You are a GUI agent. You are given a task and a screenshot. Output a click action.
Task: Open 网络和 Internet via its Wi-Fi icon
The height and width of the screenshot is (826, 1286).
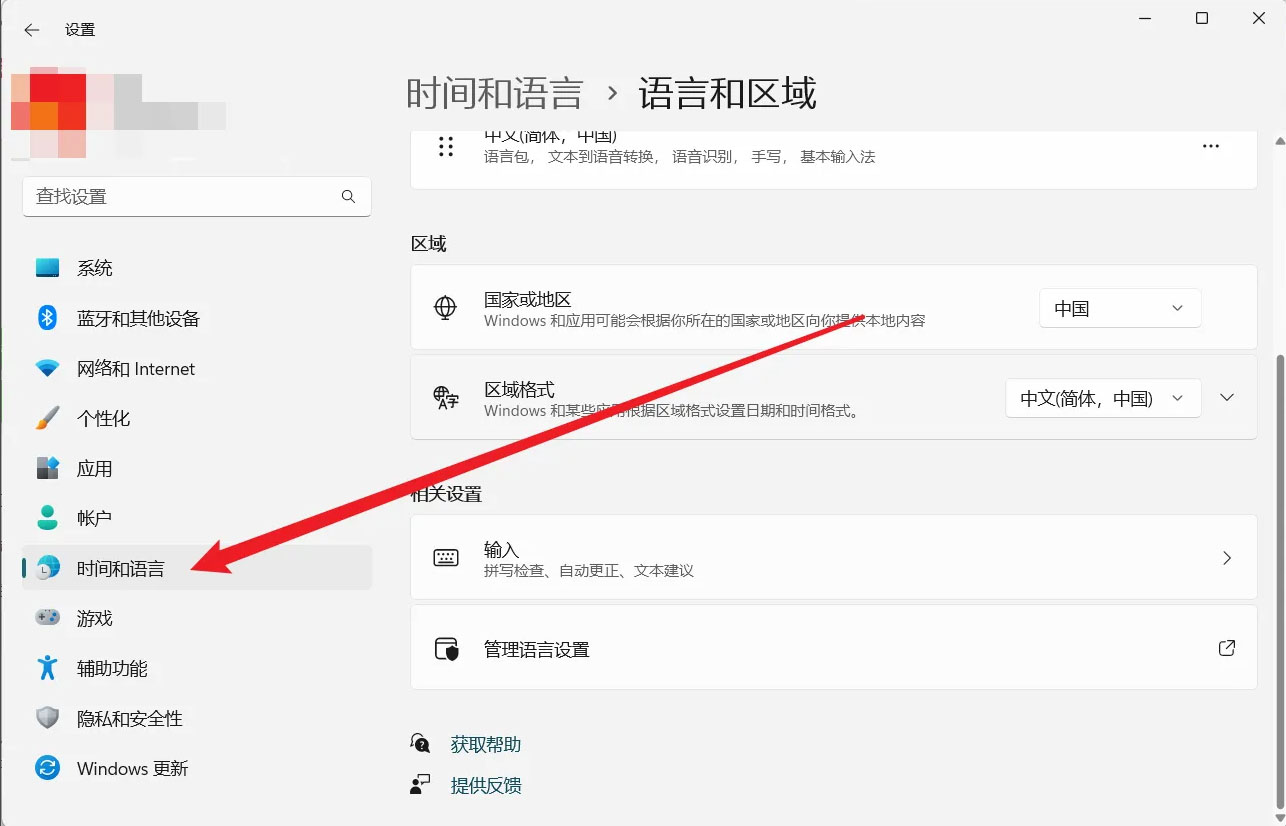(47, 368)
